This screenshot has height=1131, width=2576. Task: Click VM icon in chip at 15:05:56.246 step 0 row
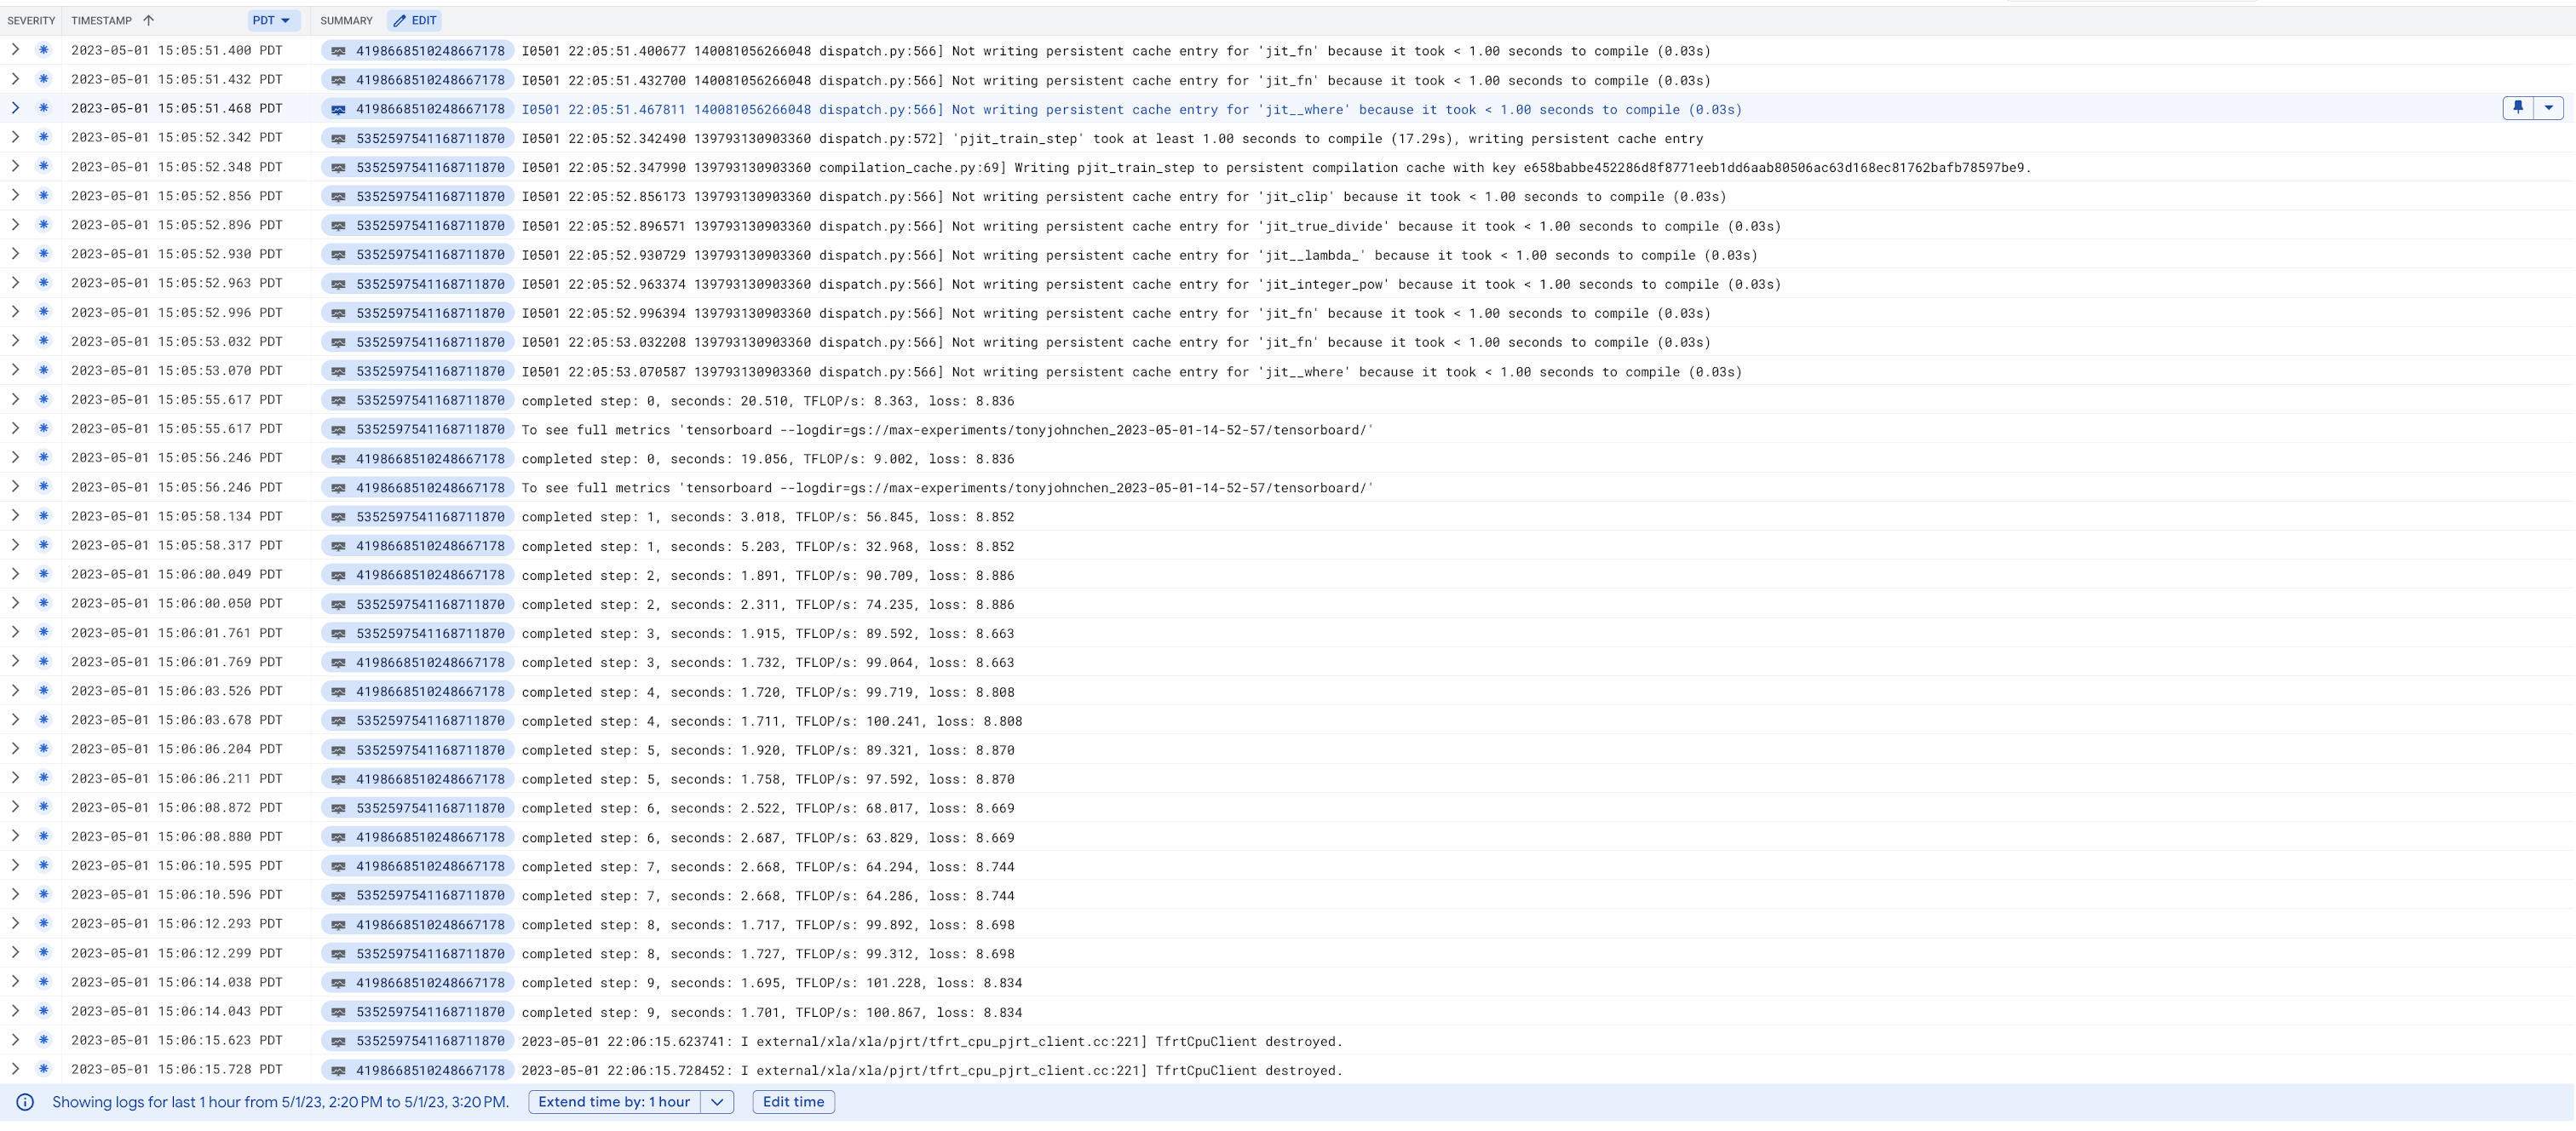coord(339,459)
